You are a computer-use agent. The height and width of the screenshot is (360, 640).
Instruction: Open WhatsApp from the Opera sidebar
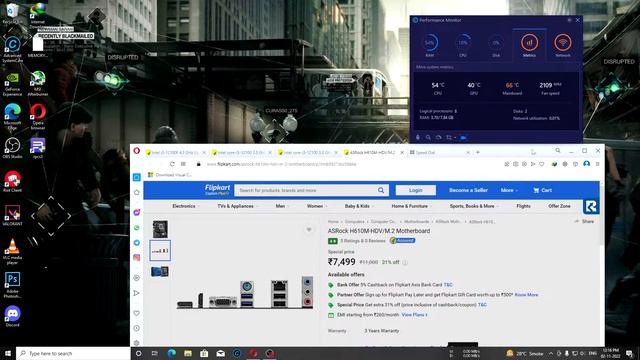click(x=137, y=228)
